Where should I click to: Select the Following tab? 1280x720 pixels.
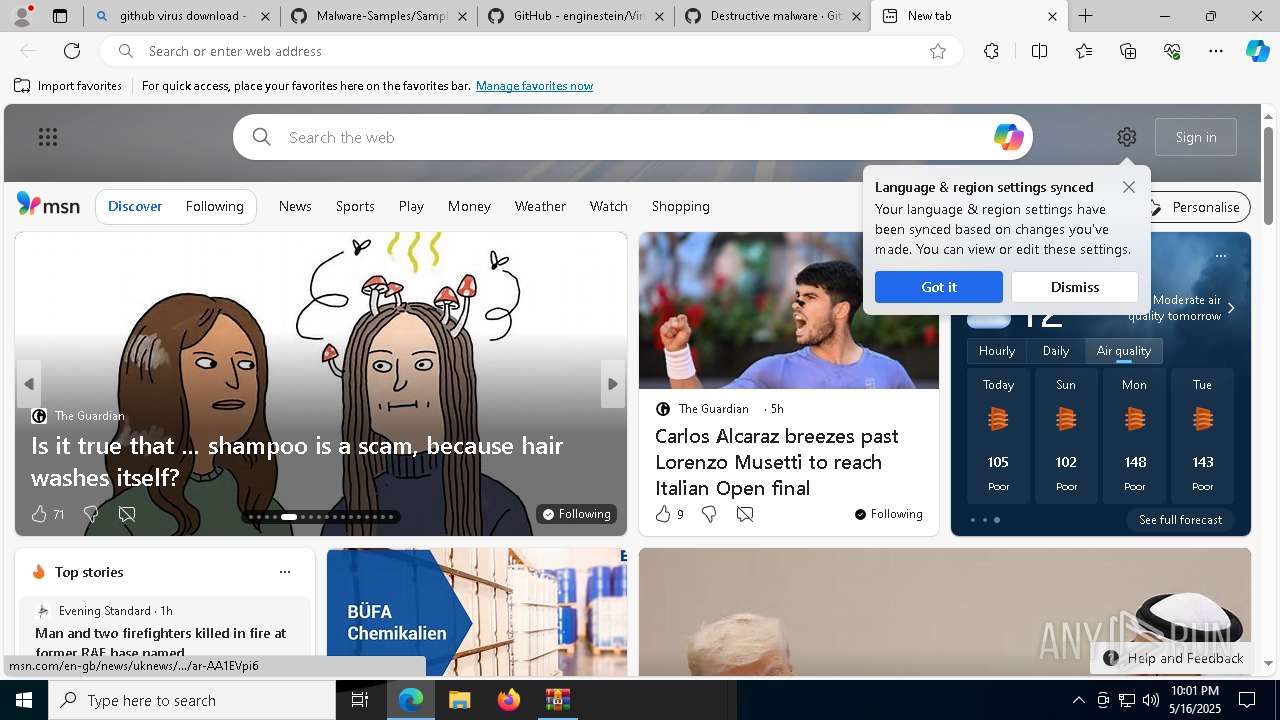[214, 206]
